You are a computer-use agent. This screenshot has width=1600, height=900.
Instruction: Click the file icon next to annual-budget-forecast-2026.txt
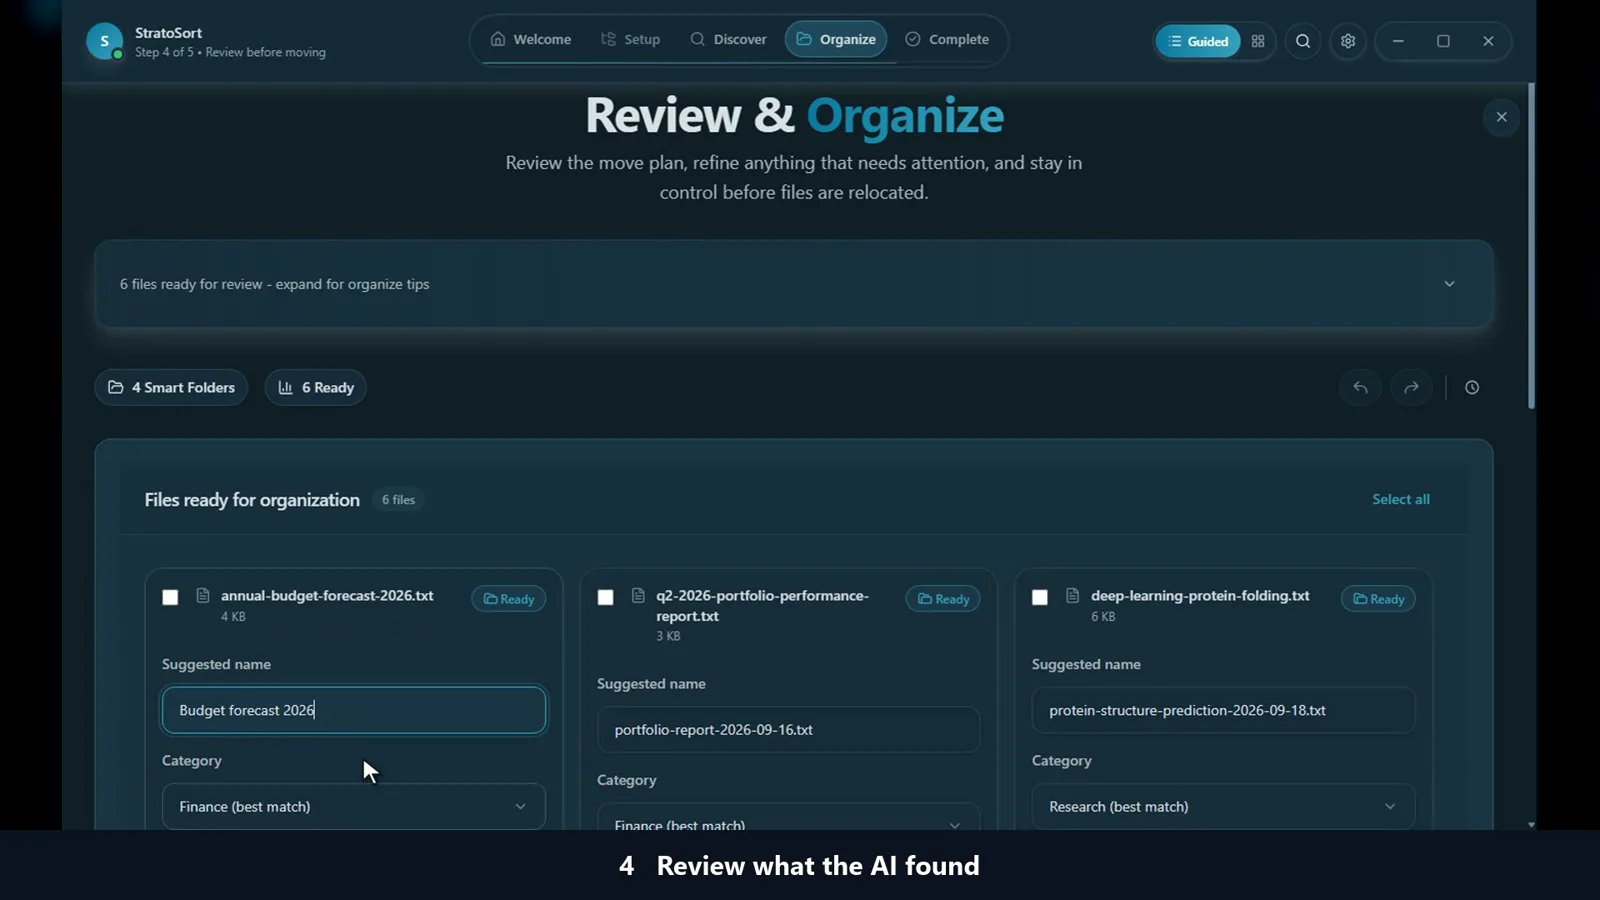pyautogui.click(x=203, y=595)
